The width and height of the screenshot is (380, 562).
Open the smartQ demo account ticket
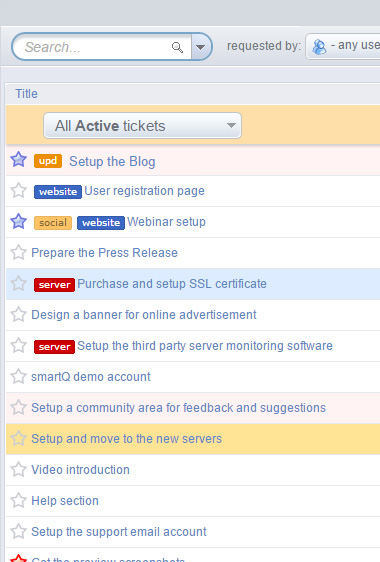coord(91,377)
